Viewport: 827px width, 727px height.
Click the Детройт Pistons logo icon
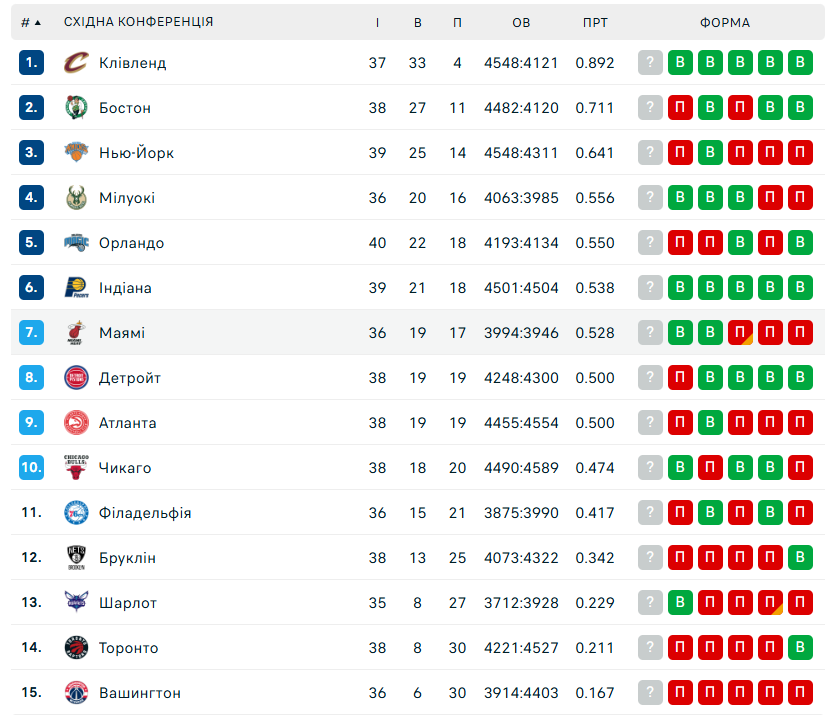point(76,378)
